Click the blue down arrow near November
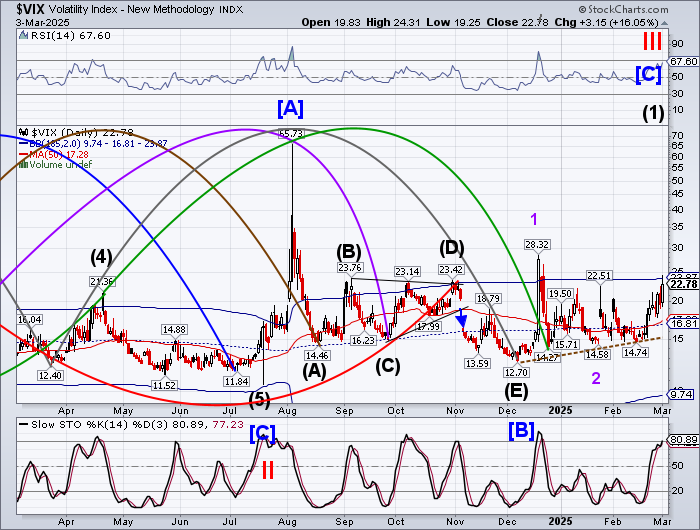This screenshot has width=700, height=530. pos(463,320)
